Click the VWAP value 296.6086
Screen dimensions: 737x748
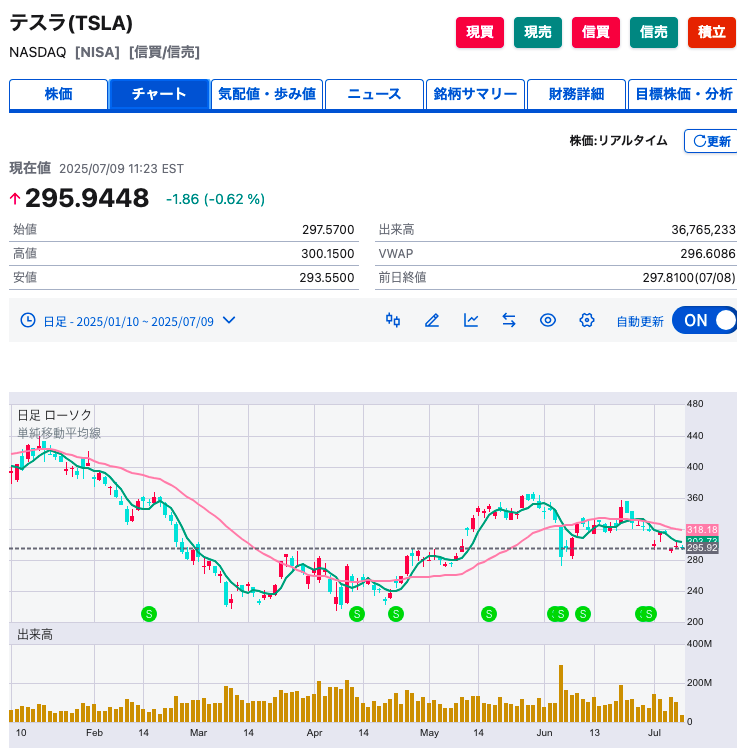708,254
